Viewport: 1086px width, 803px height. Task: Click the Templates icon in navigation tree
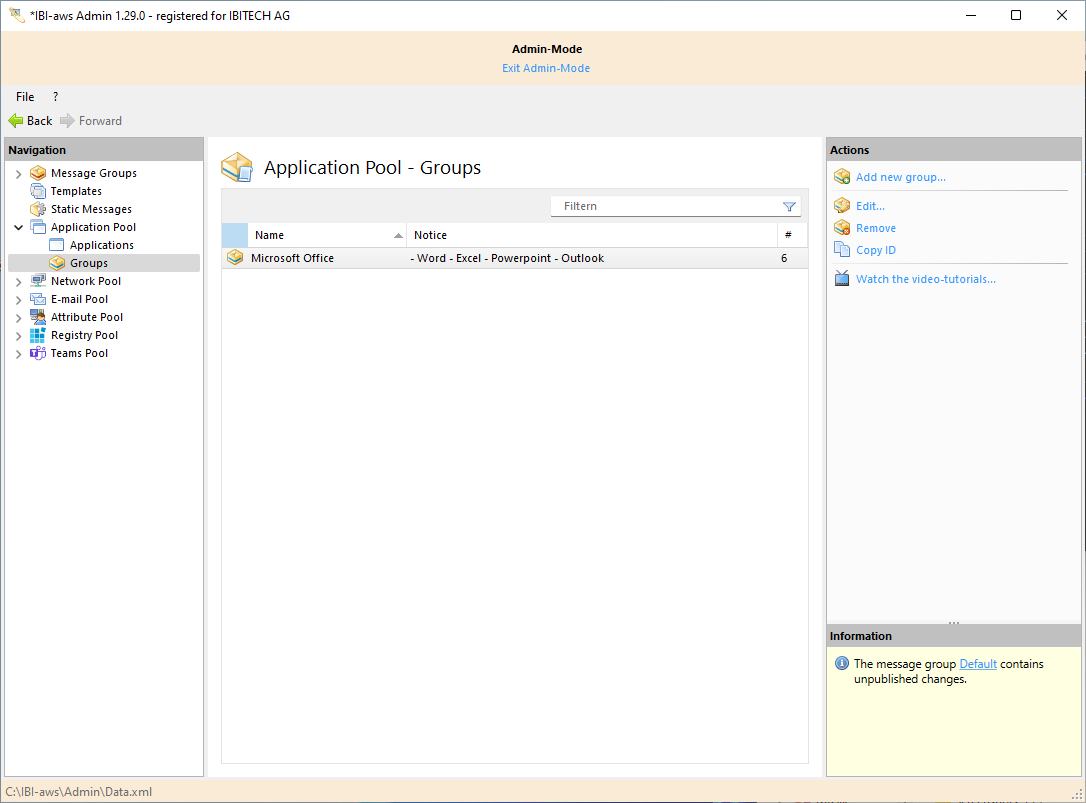38,191
